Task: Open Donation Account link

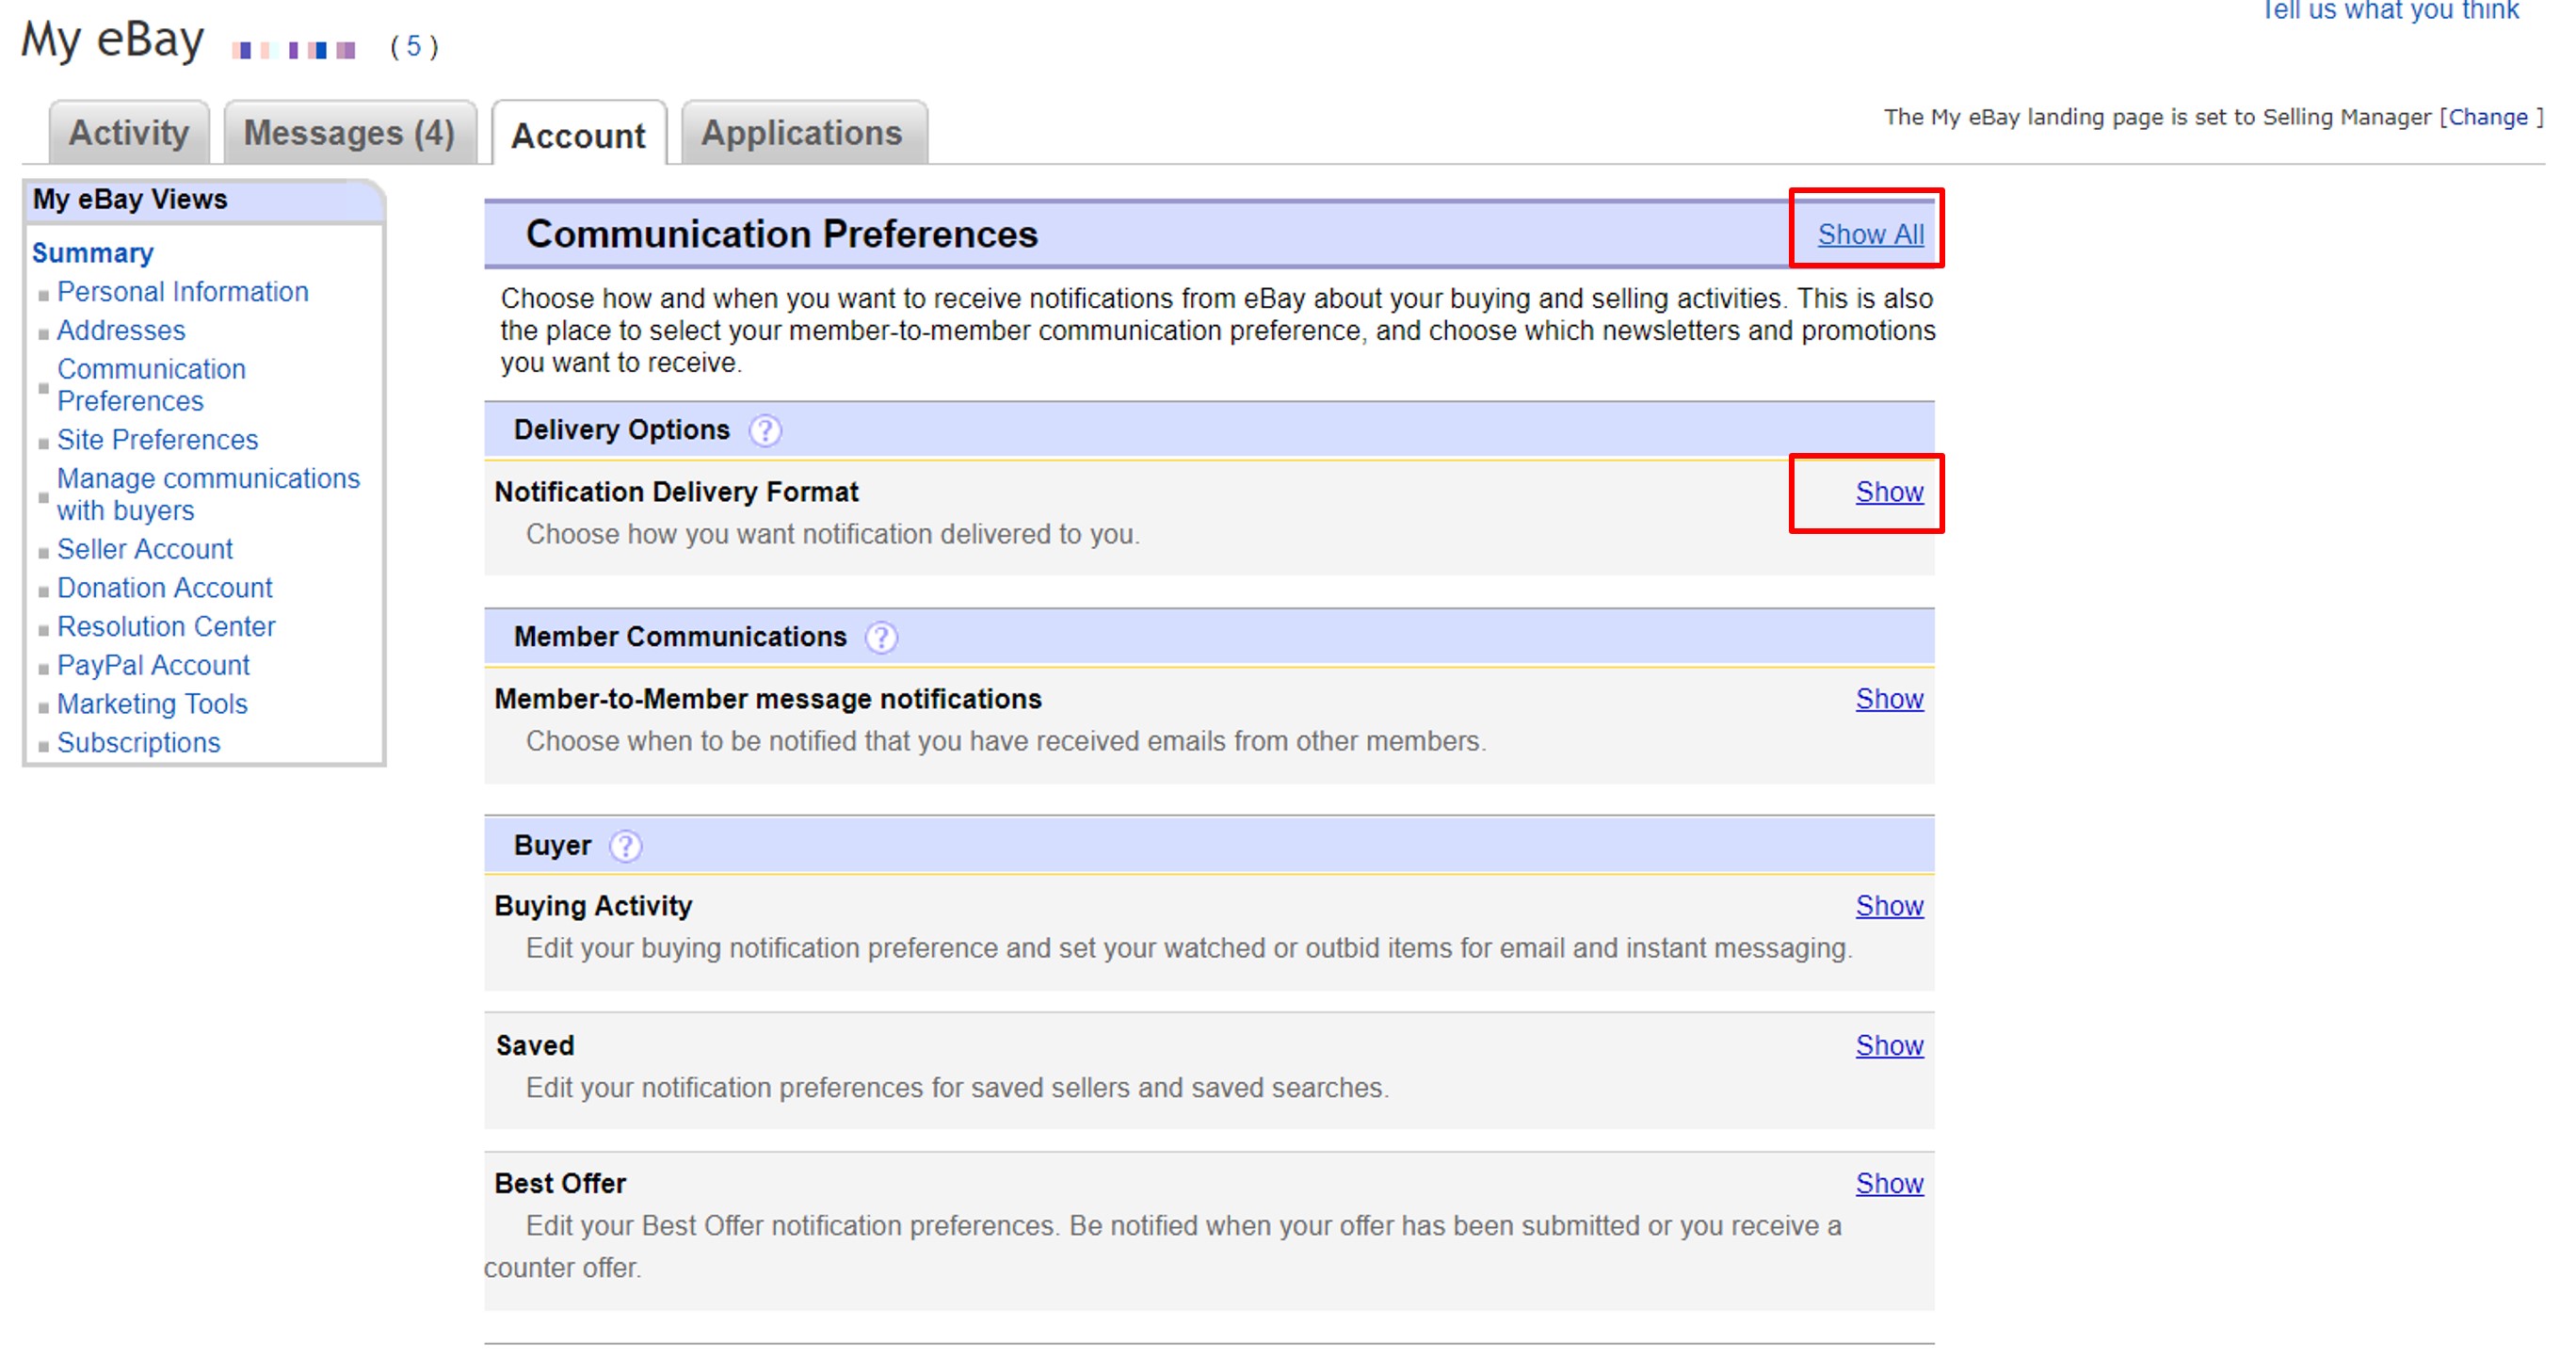Action: click(165, 588)
